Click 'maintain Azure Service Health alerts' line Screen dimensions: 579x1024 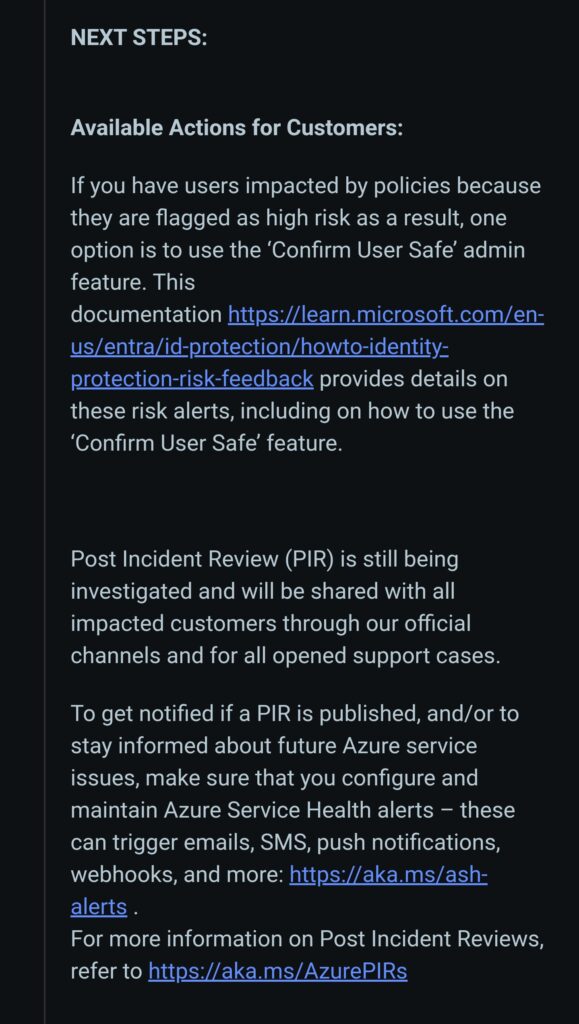(292, 810)
